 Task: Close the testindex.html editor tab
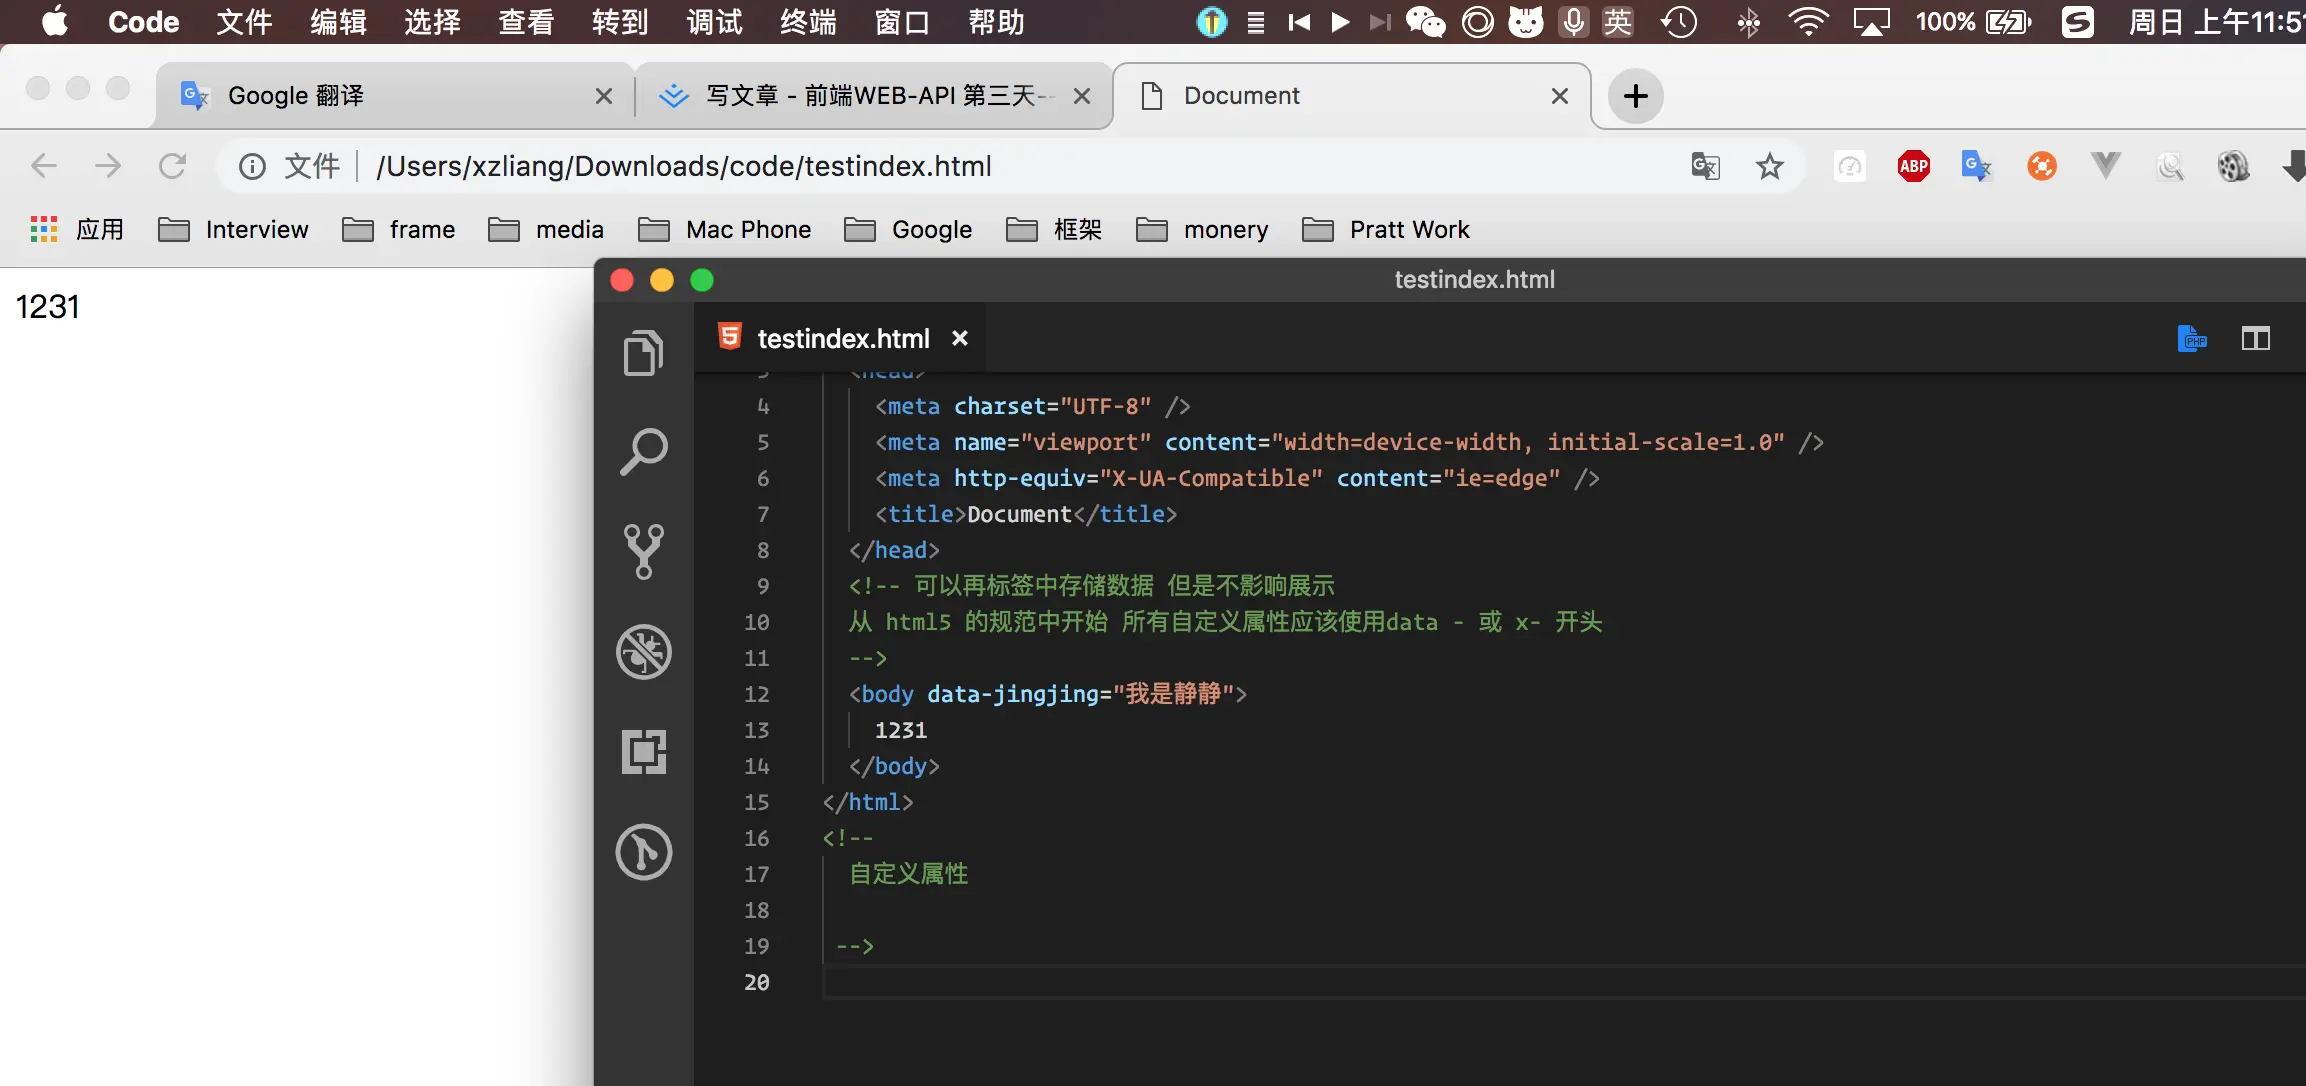960,338
